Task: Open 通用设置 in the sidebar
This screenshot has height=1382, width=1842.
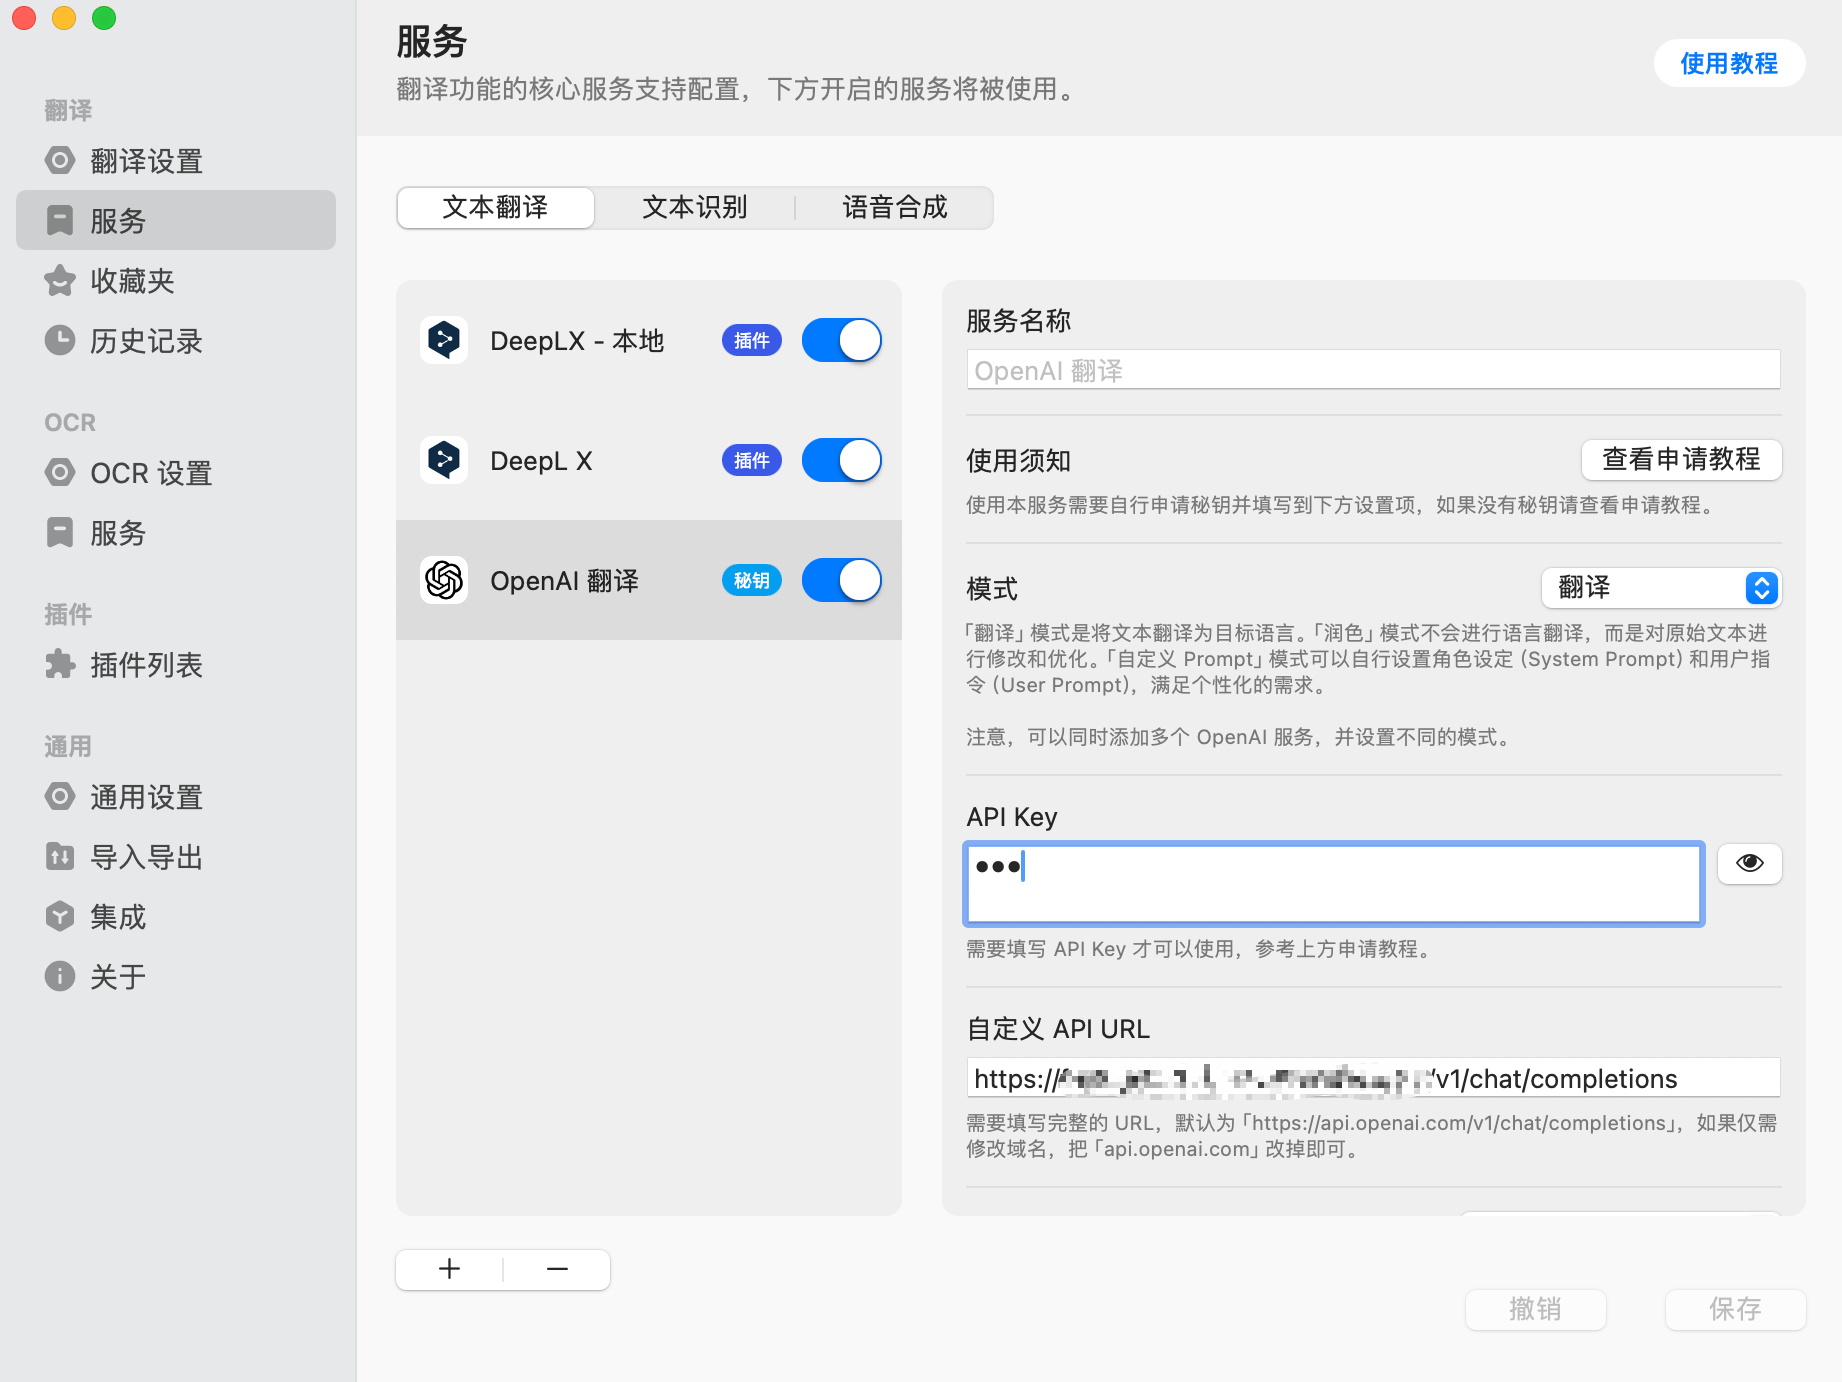Action: [x=176, y=797]
